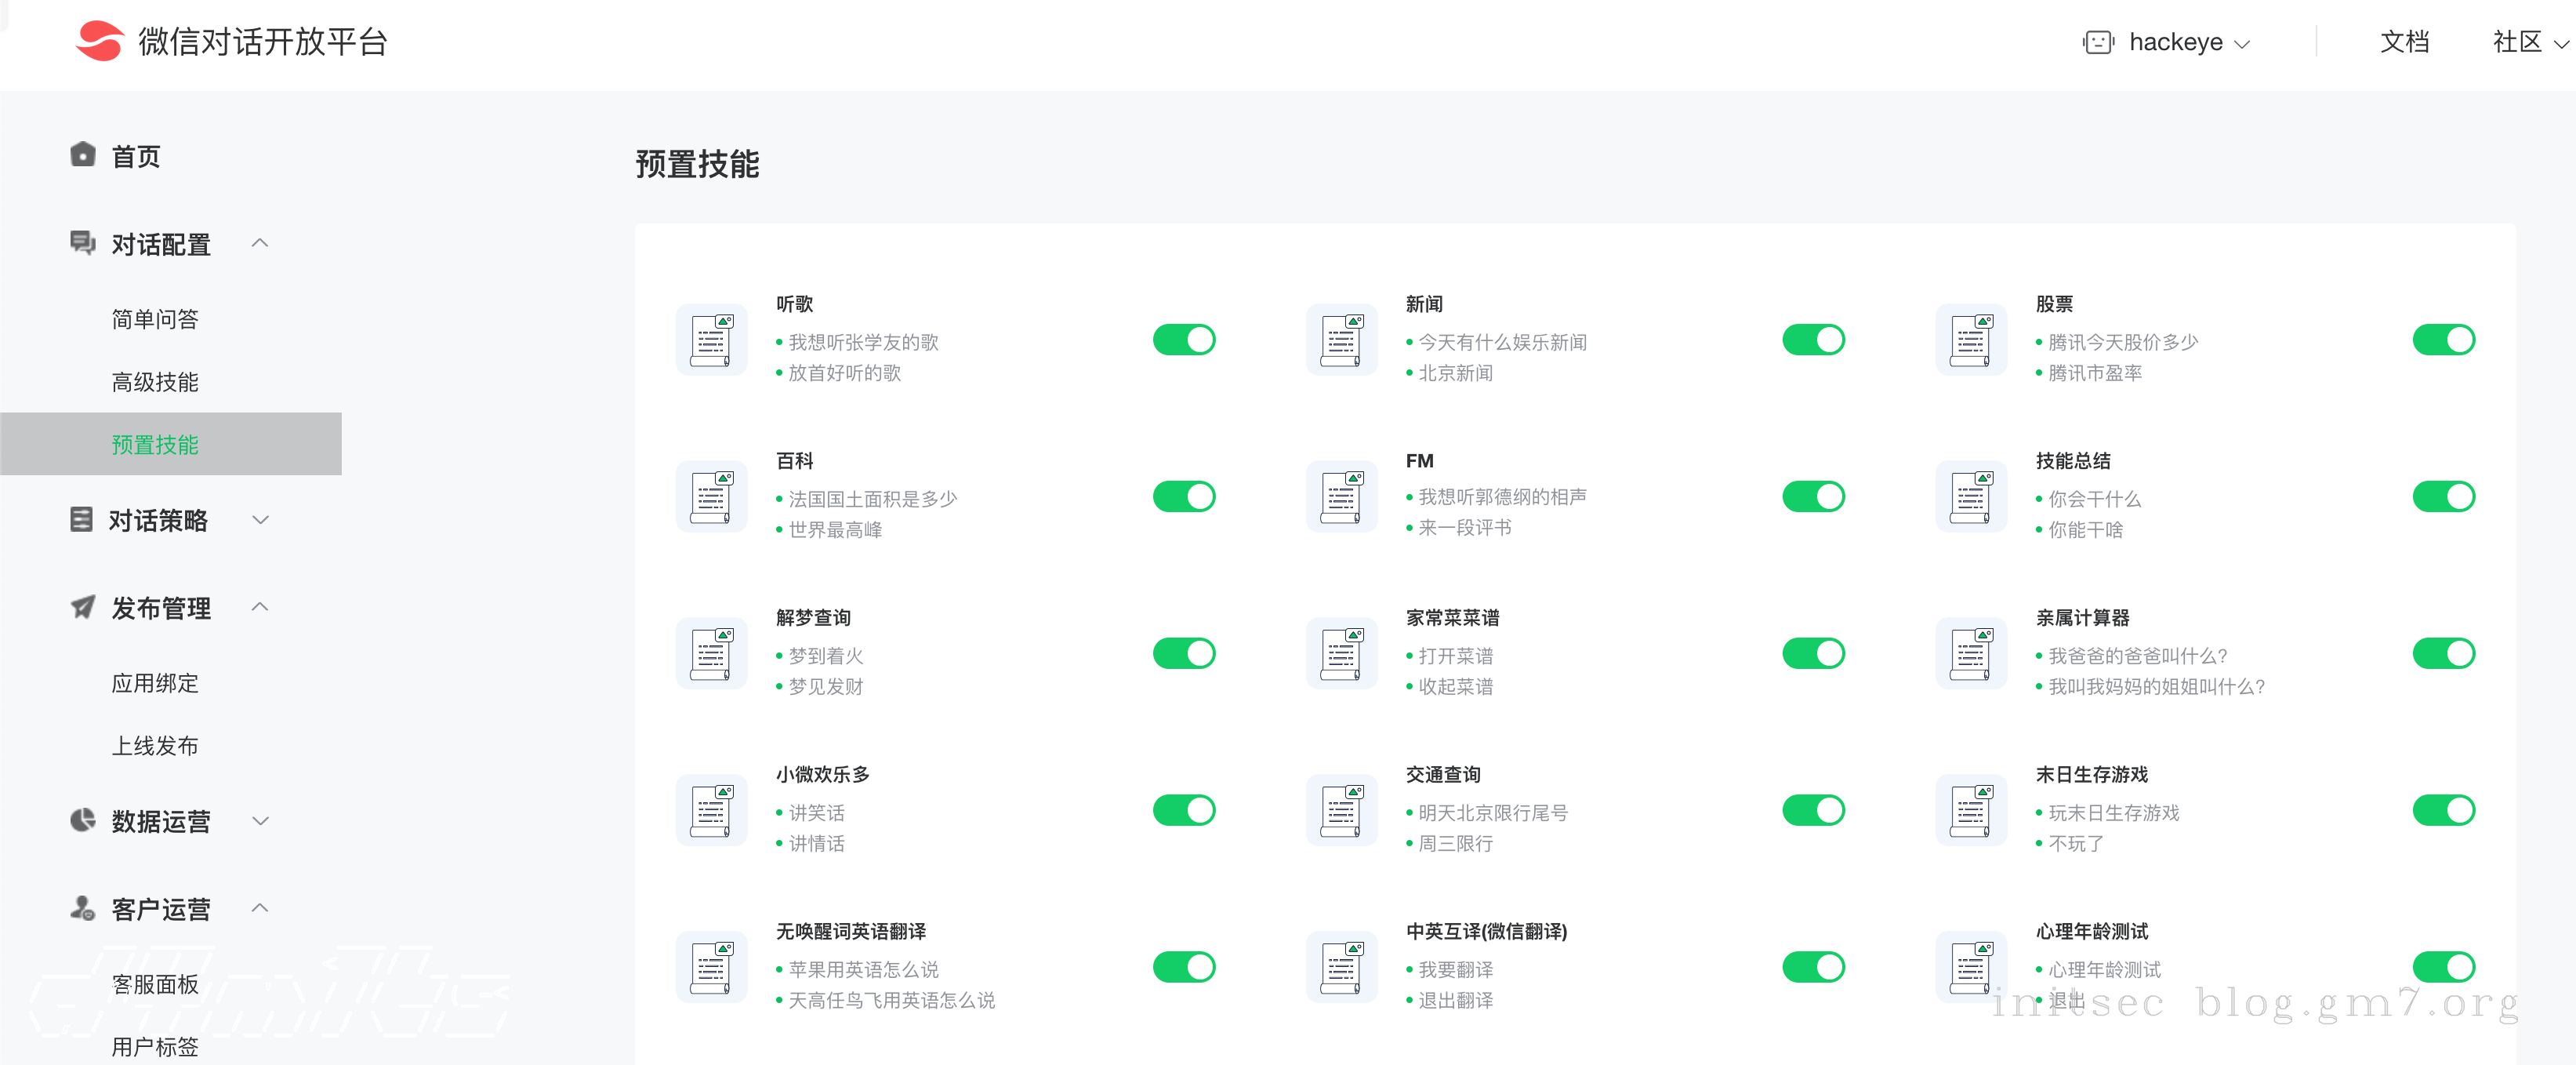Click the pie chart icon for 数据运营
2576x1065 pixels.
83,820
